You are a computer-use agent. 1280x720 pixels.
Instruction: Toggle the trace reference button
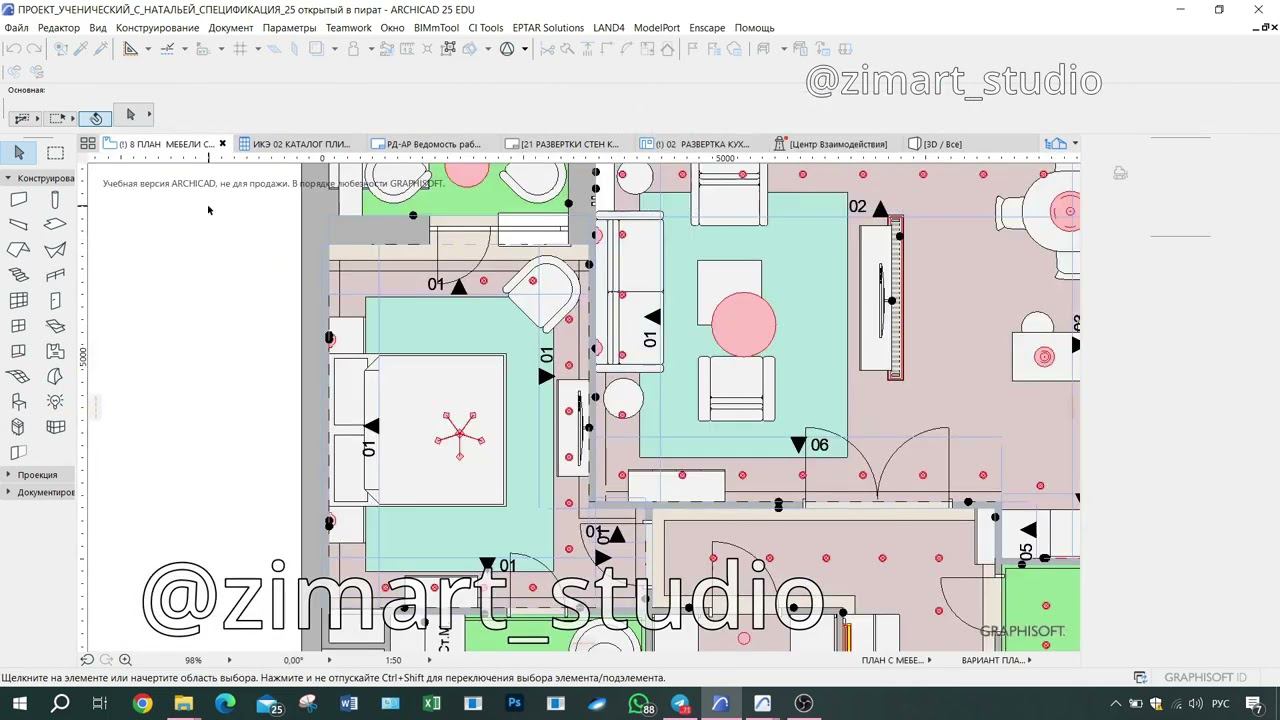point(317,49)
